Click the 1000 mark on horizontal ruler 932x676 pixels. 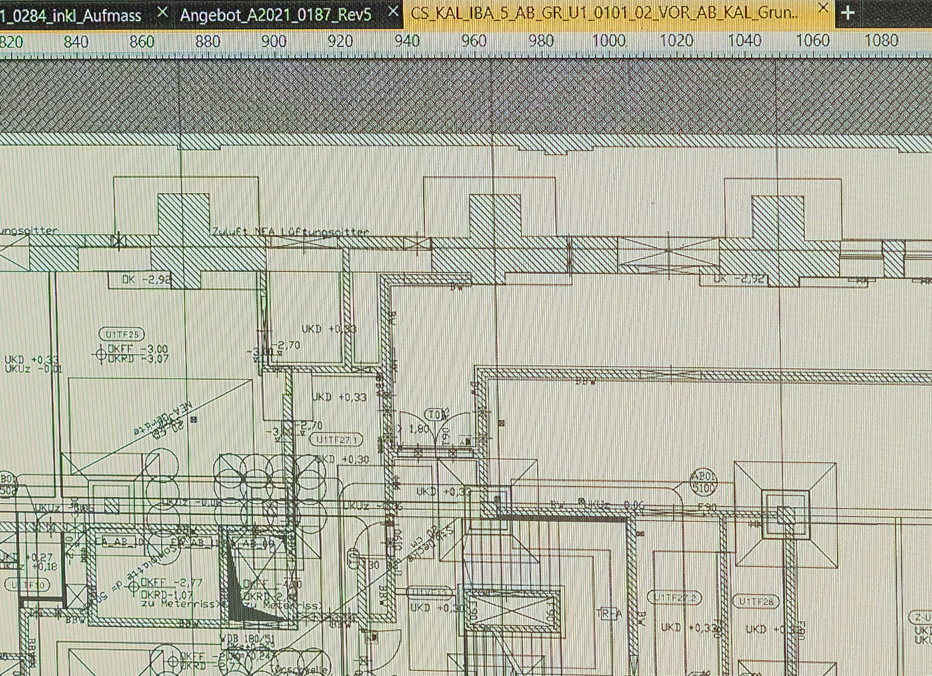(x=609, y=41)
